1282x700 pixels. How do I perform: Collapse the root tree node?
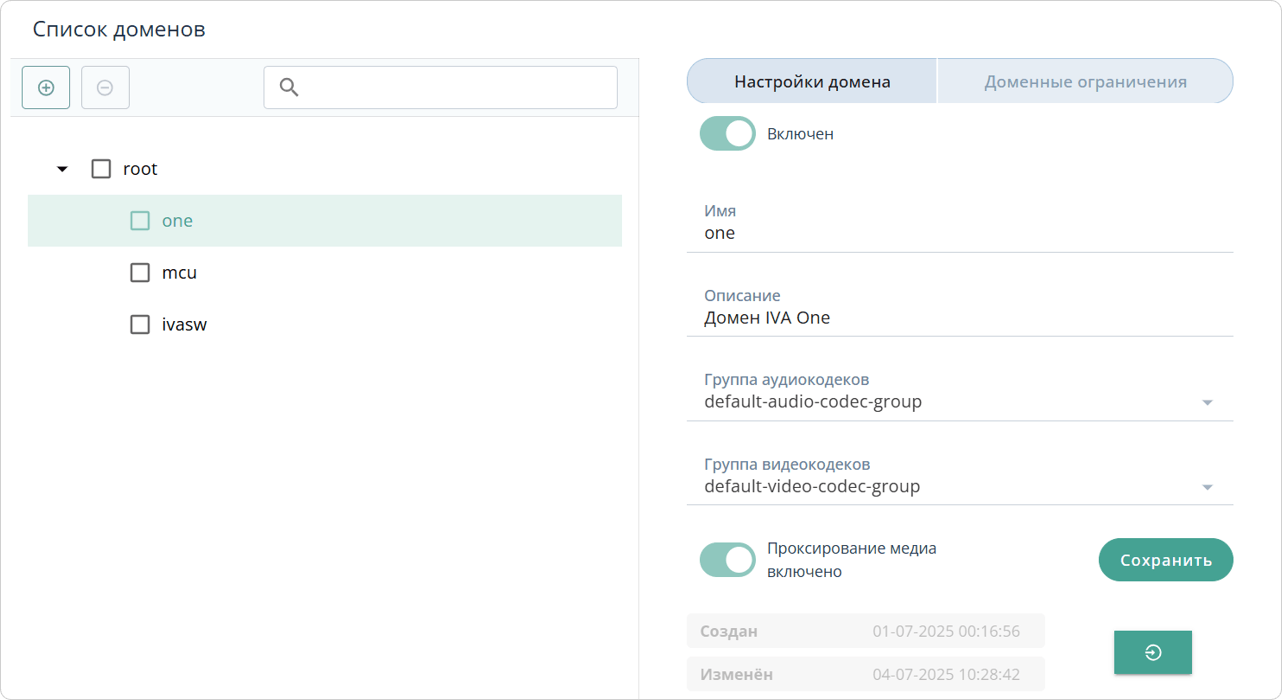click(62, 169)
